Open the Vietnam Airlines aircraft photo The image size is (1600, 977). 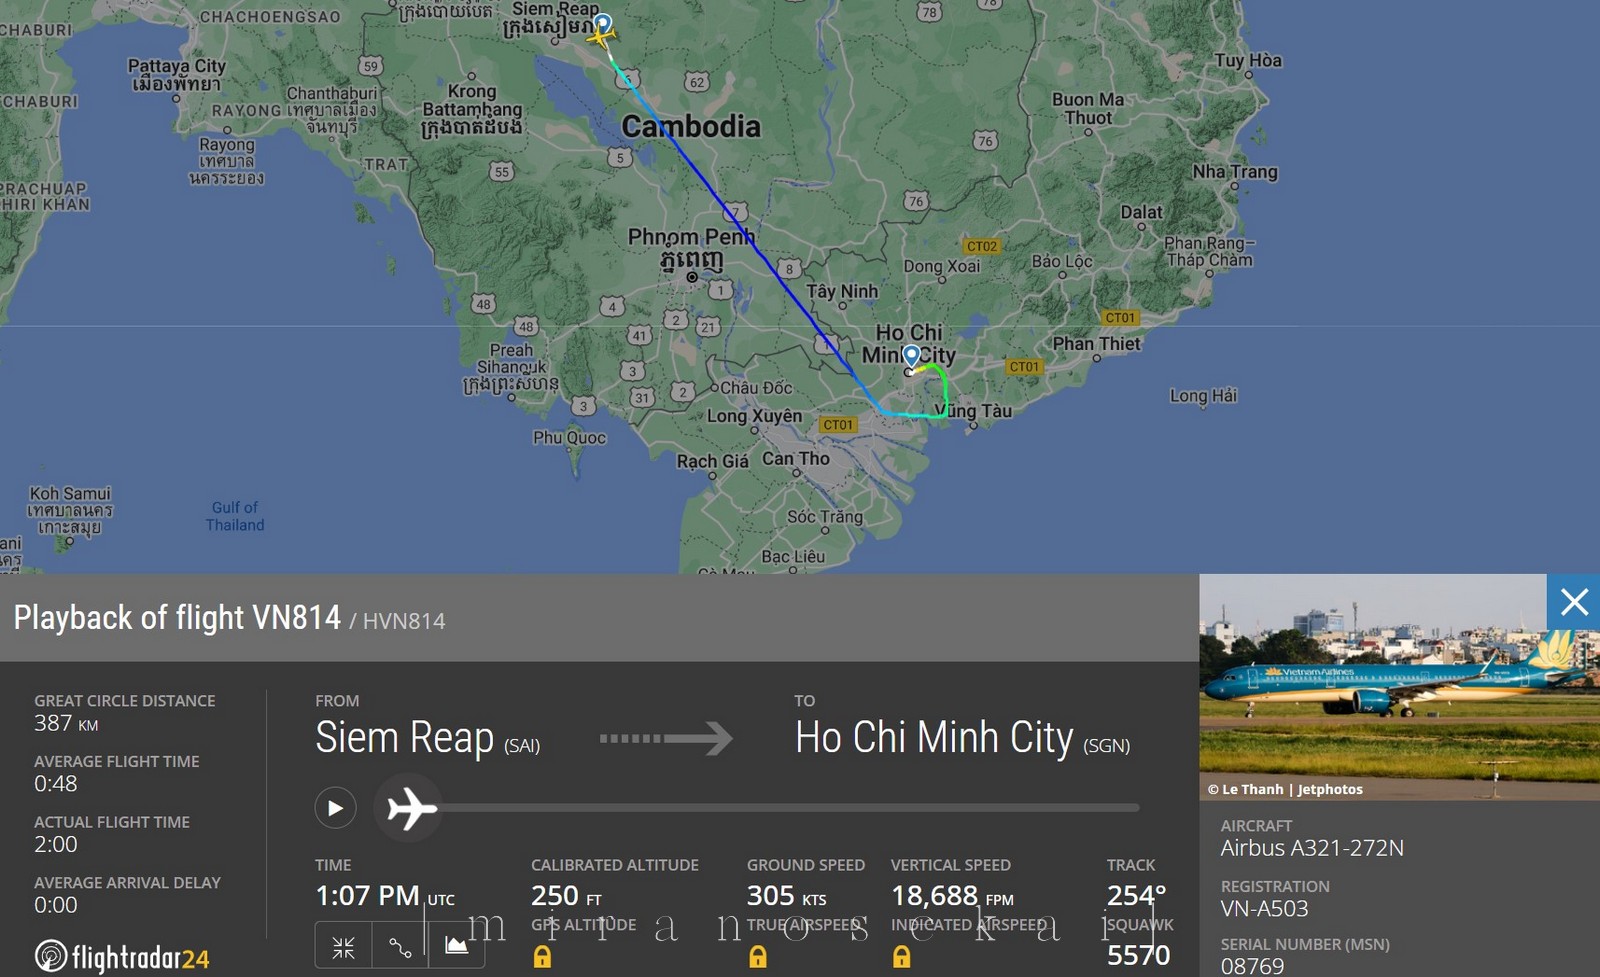[x=1400, y=687]
